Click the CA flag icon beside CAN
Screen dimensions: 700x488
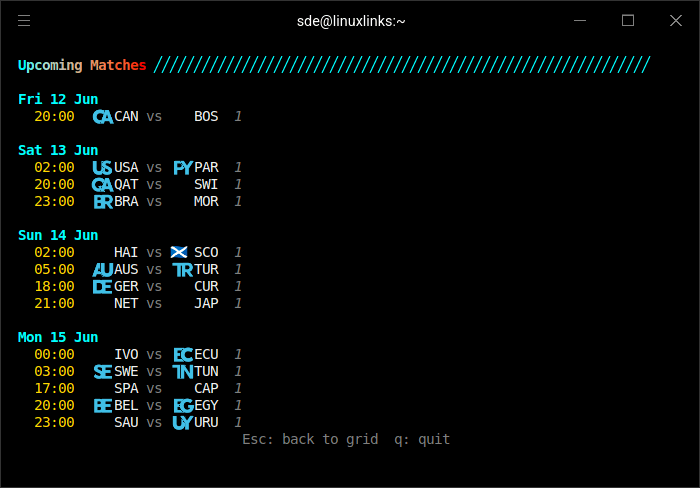pos(103,117)
